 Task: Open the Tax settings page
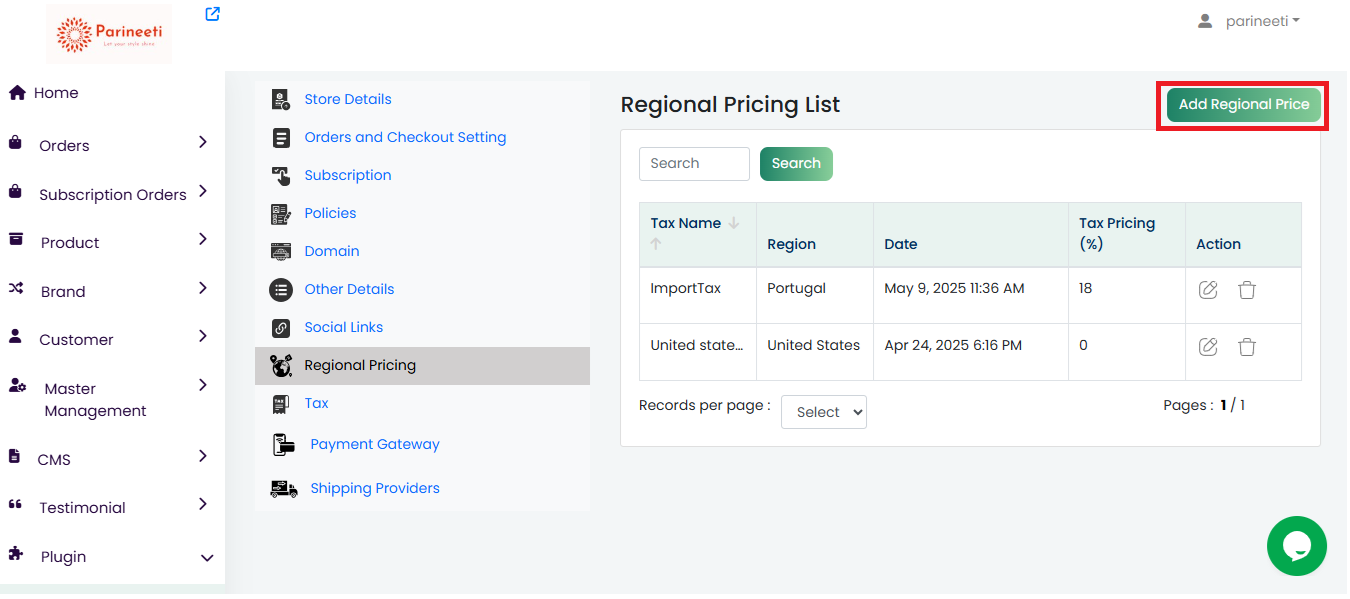coord(316,403)
